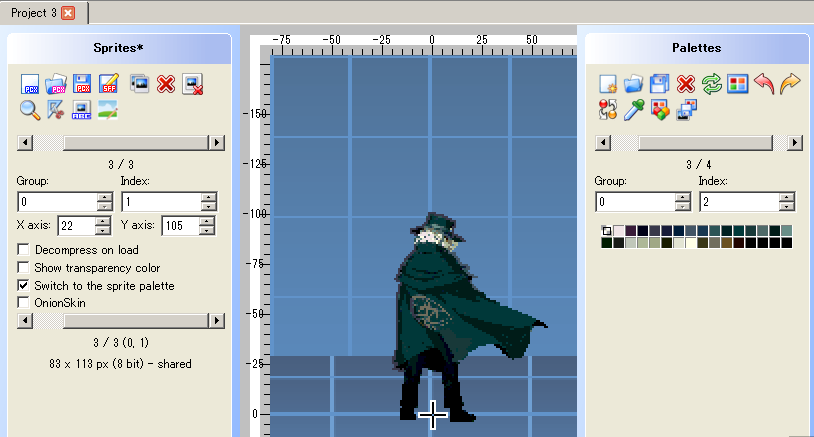Select the dark purple palette swatch
Screen dimensions: 814x437
(631, 230)
